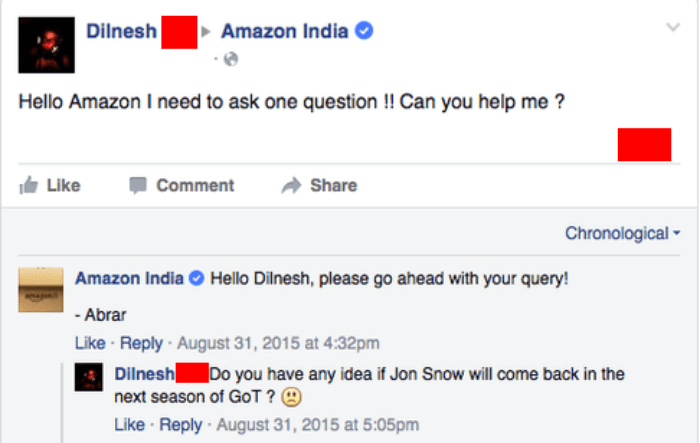Viewport: 700px width, 443px height.
Task: Expand the Chronological sort dropdown
Action: (x=621, y=233)
